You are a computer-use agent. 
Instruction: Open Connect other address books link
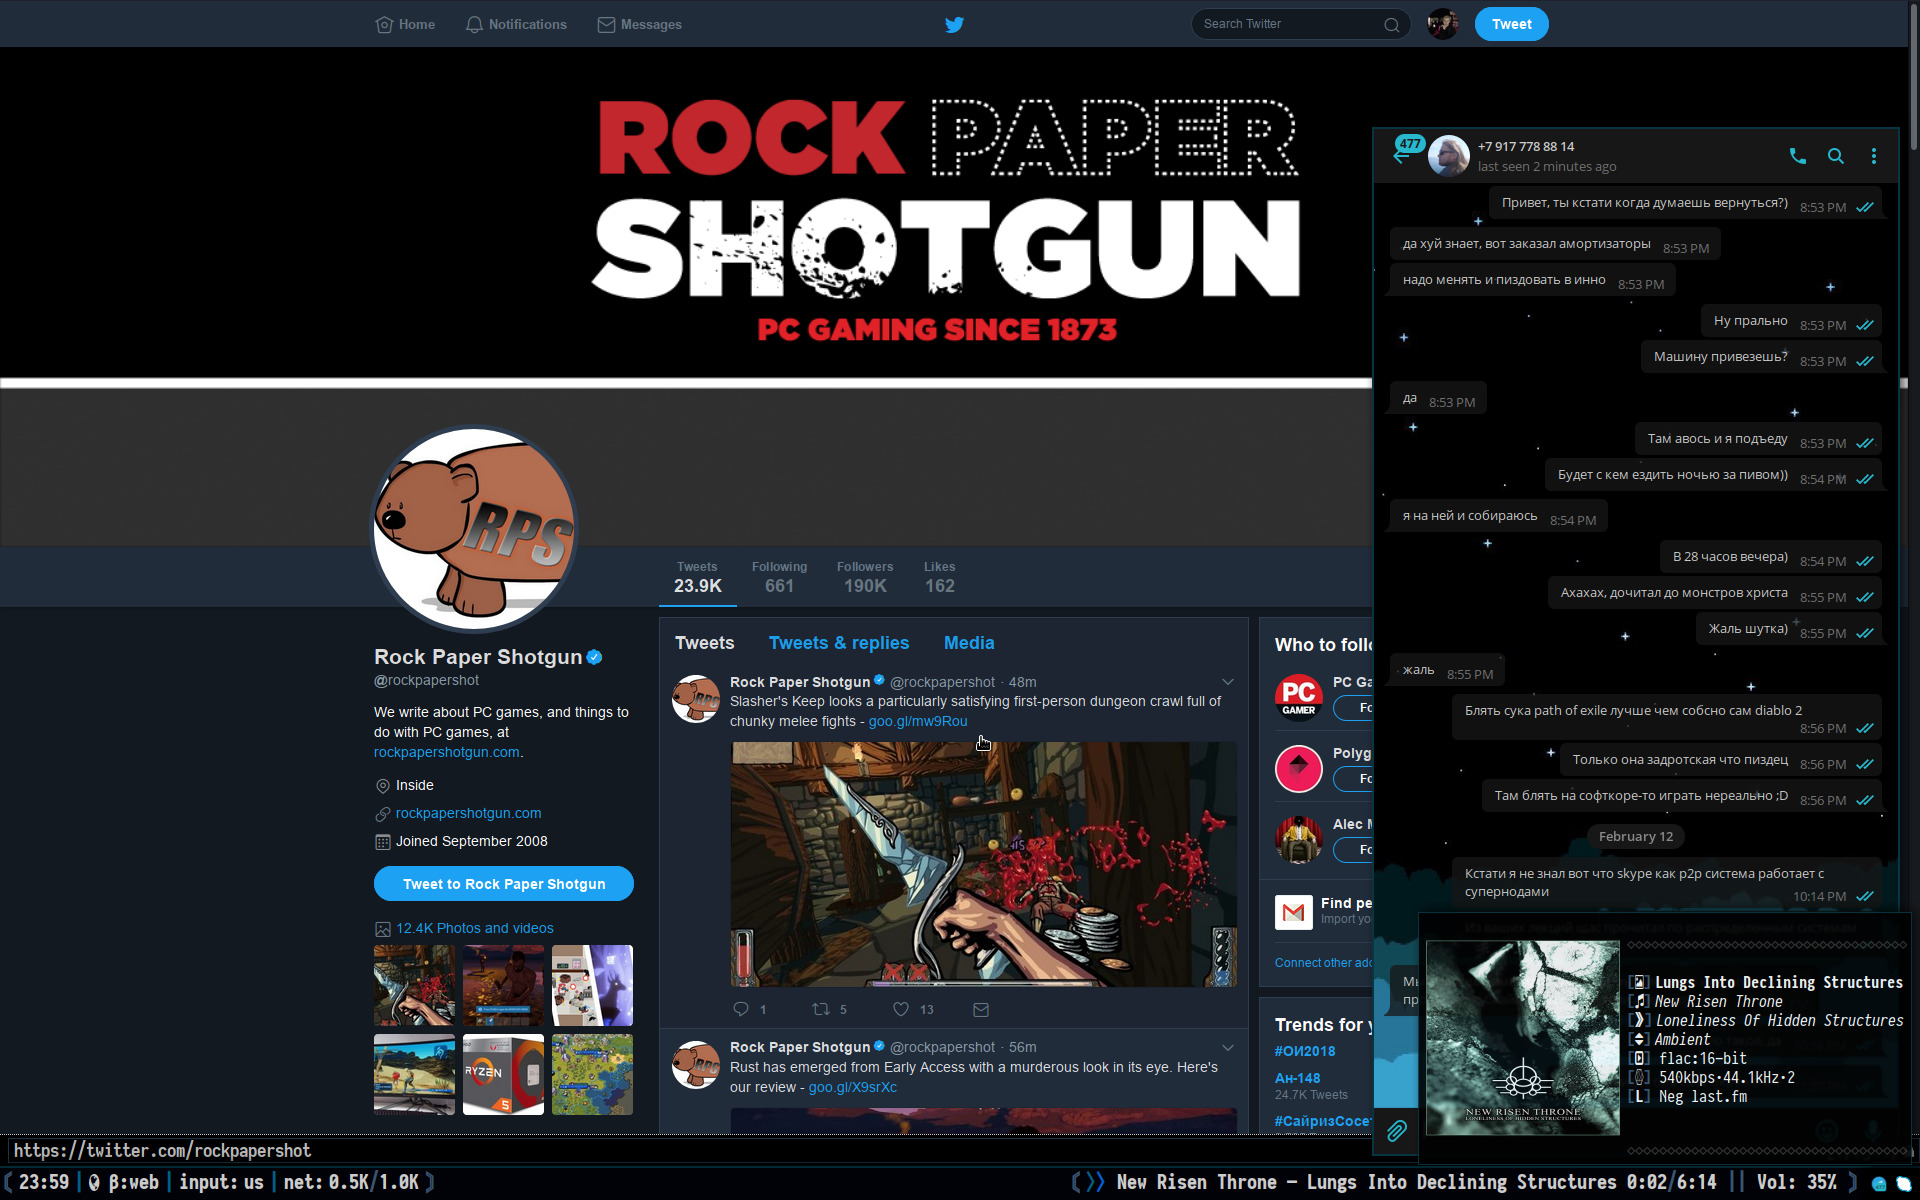[1323, 963]
